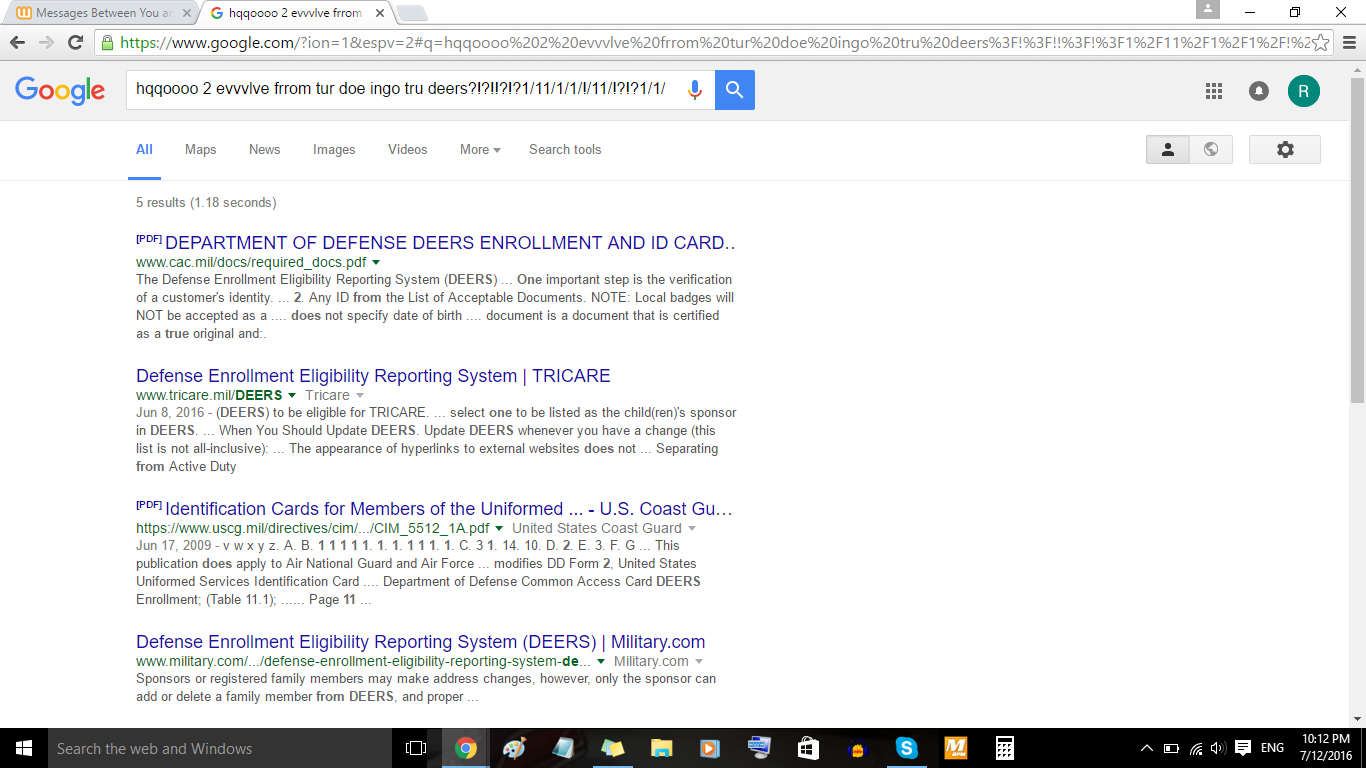The image size is (1366, 768).
Task: Open the Windows Start menu
Action: coord(24,748)
